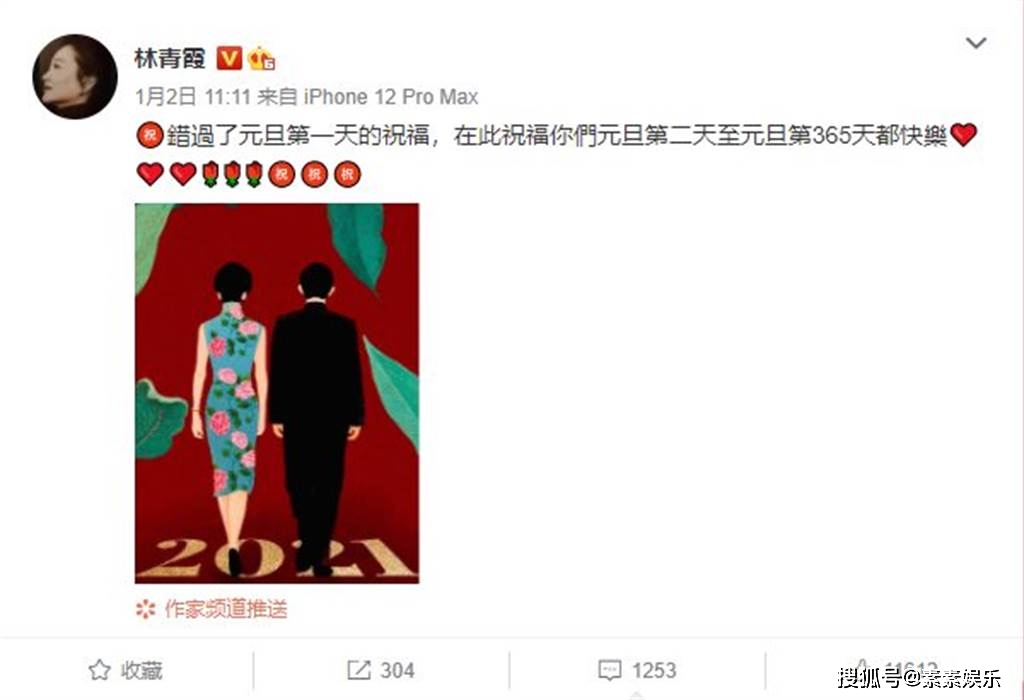Click the username 林青霞
The image size is (1024, 700).
click(x=170, y=59)
